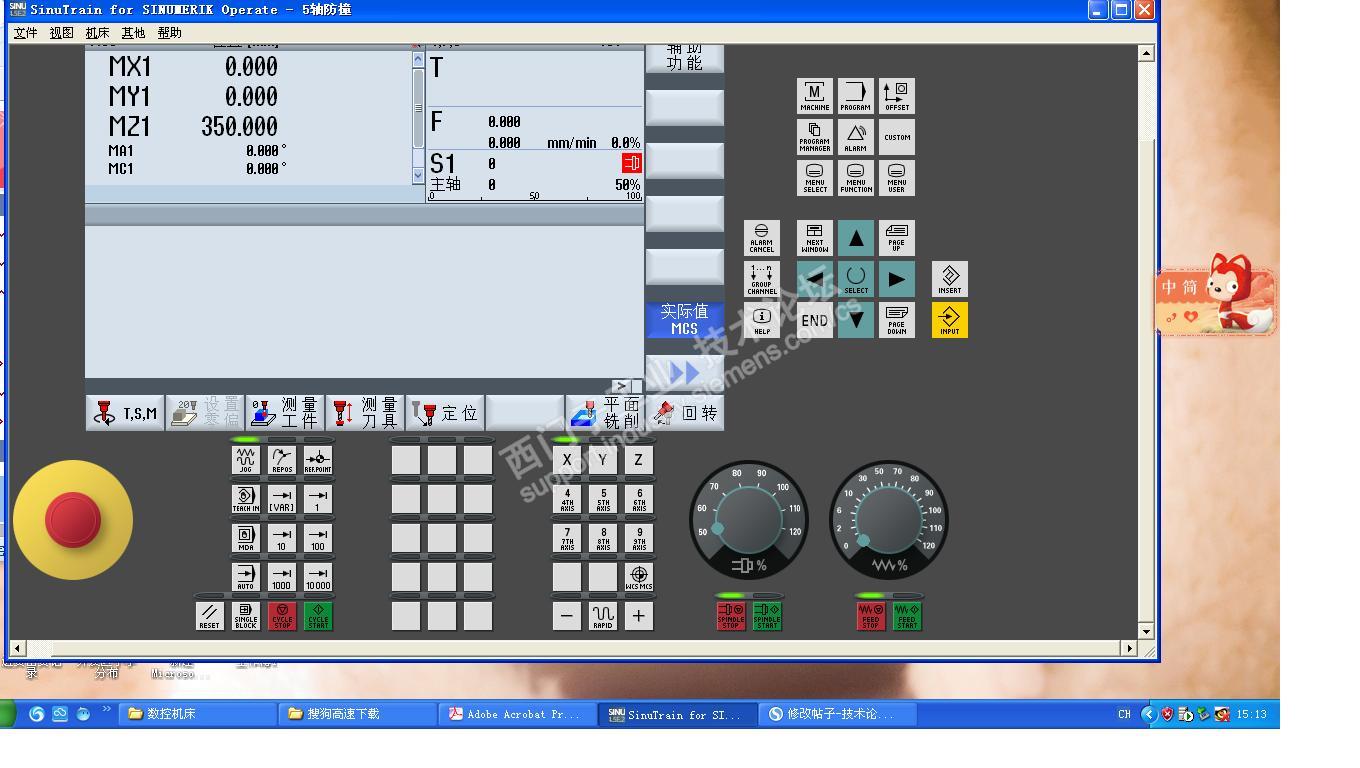Enable JOG mode

pos(246,460)
